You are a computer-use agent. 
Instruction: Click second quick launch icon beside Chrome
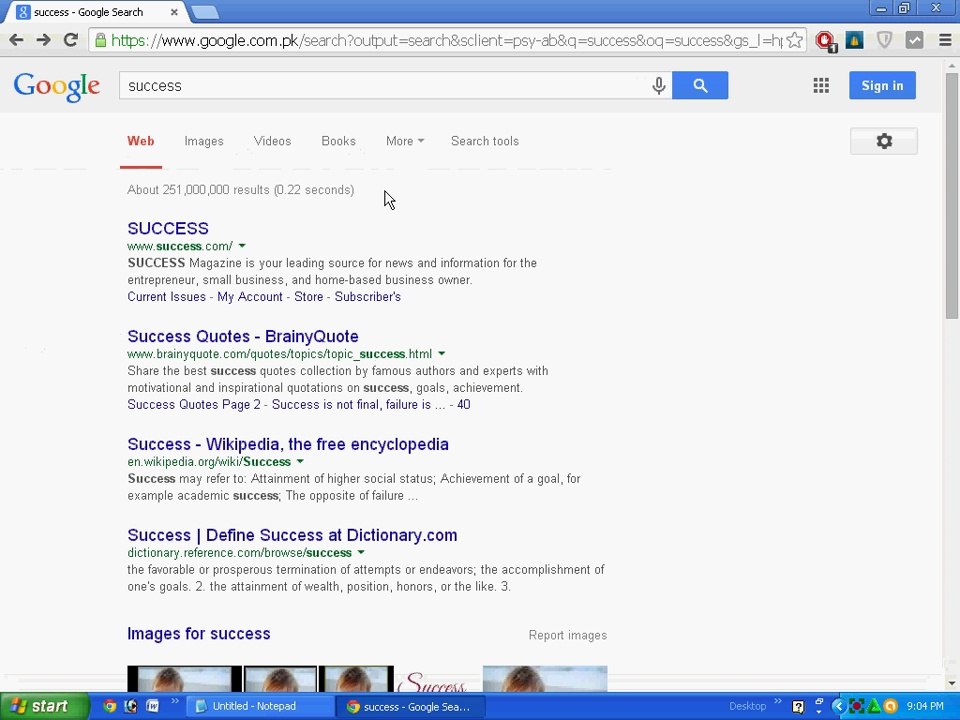tap(130, 706)
